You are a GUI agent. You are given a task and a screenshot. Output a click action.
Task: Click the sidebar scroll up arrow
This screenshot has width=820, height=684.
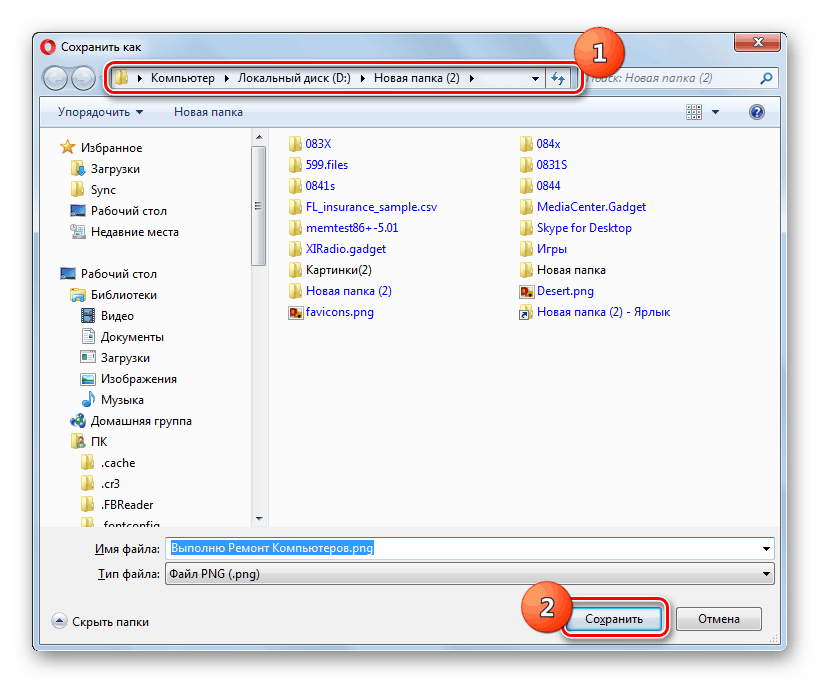pyautogui.click(x=259, y=138)
